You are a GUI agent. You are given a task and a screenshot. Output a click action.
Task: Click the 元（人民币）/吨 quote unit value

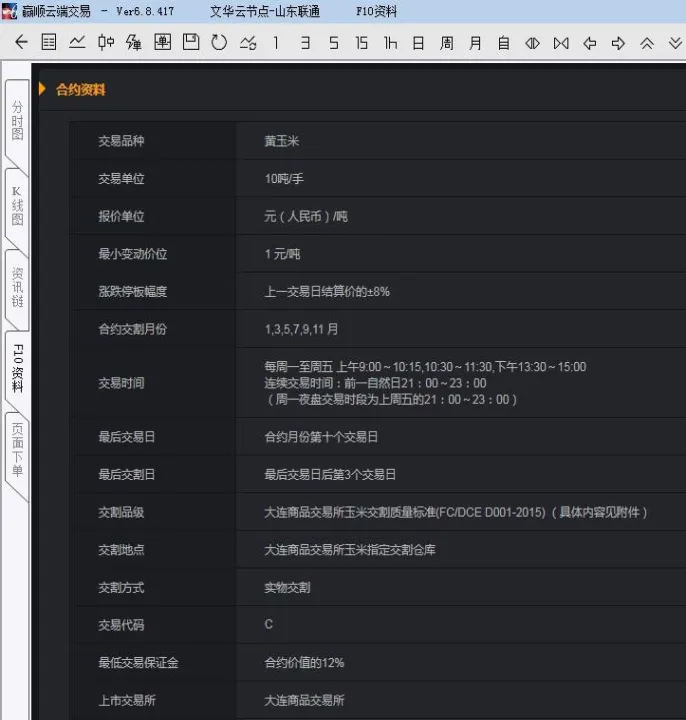pyautogui.click(x=306, y=216)
